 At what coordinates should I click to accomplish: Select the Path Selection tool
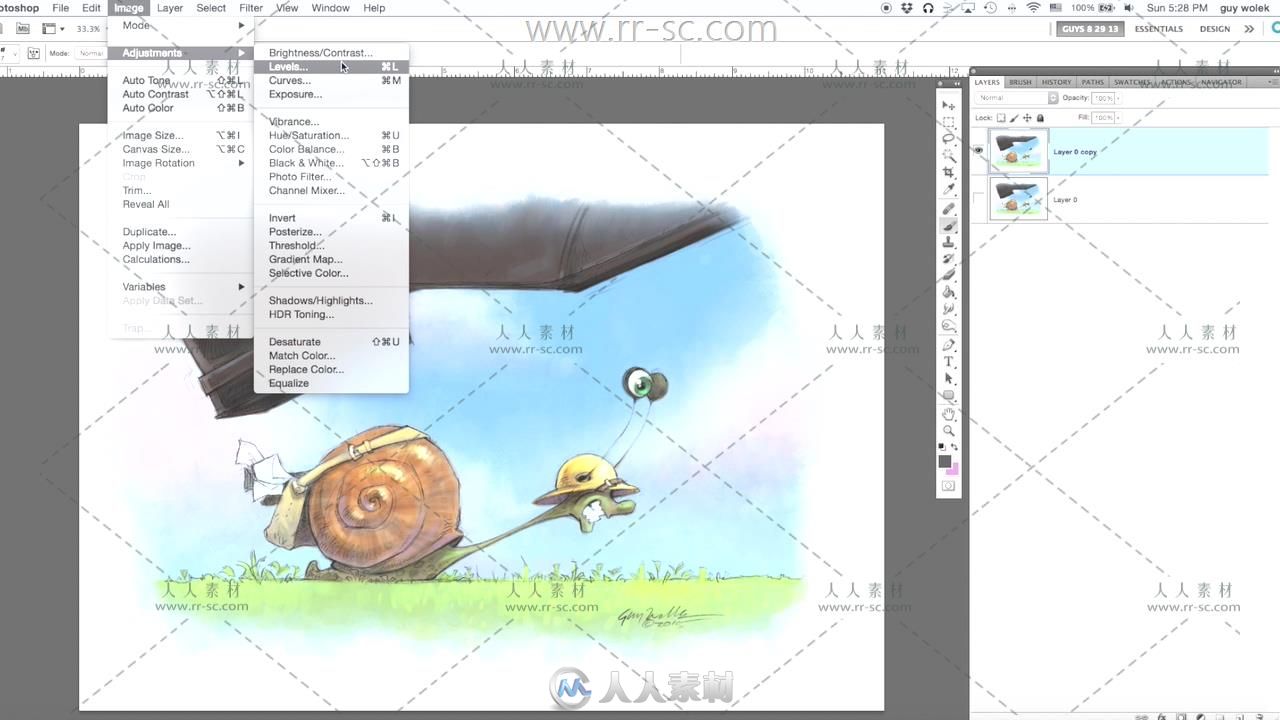(x=949, y=379)
